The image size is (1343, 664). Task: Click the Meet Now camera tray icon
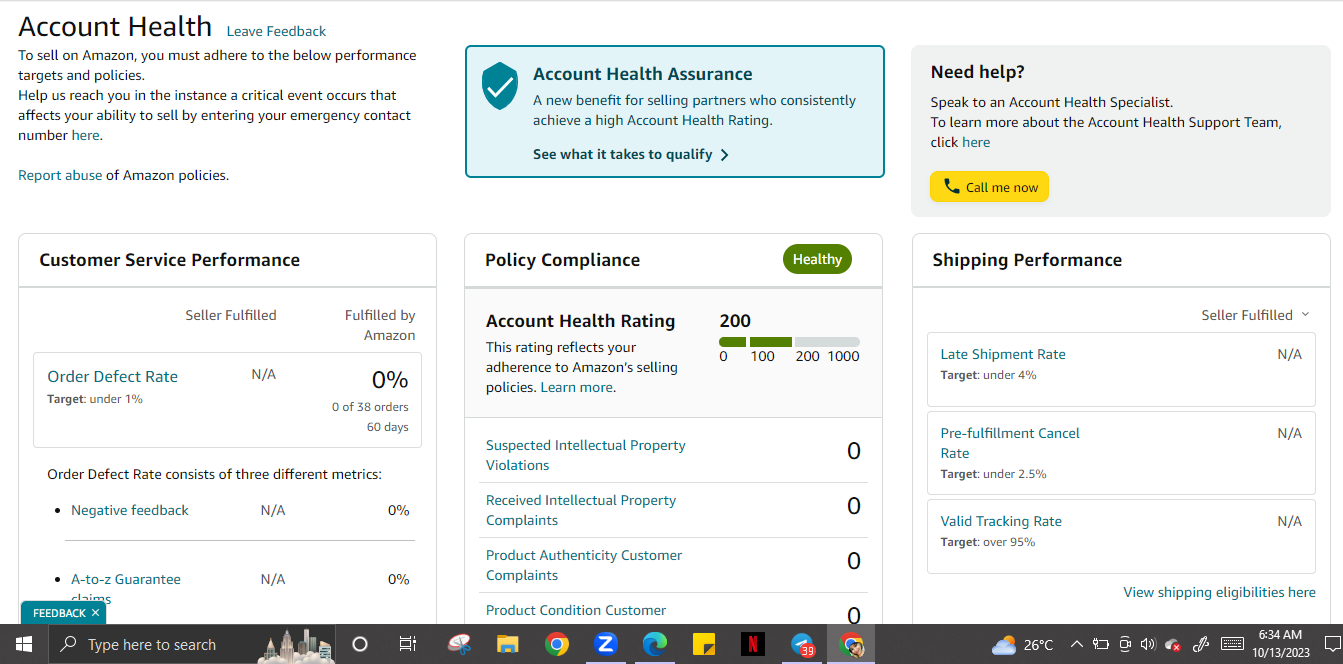coord(1125,644)
